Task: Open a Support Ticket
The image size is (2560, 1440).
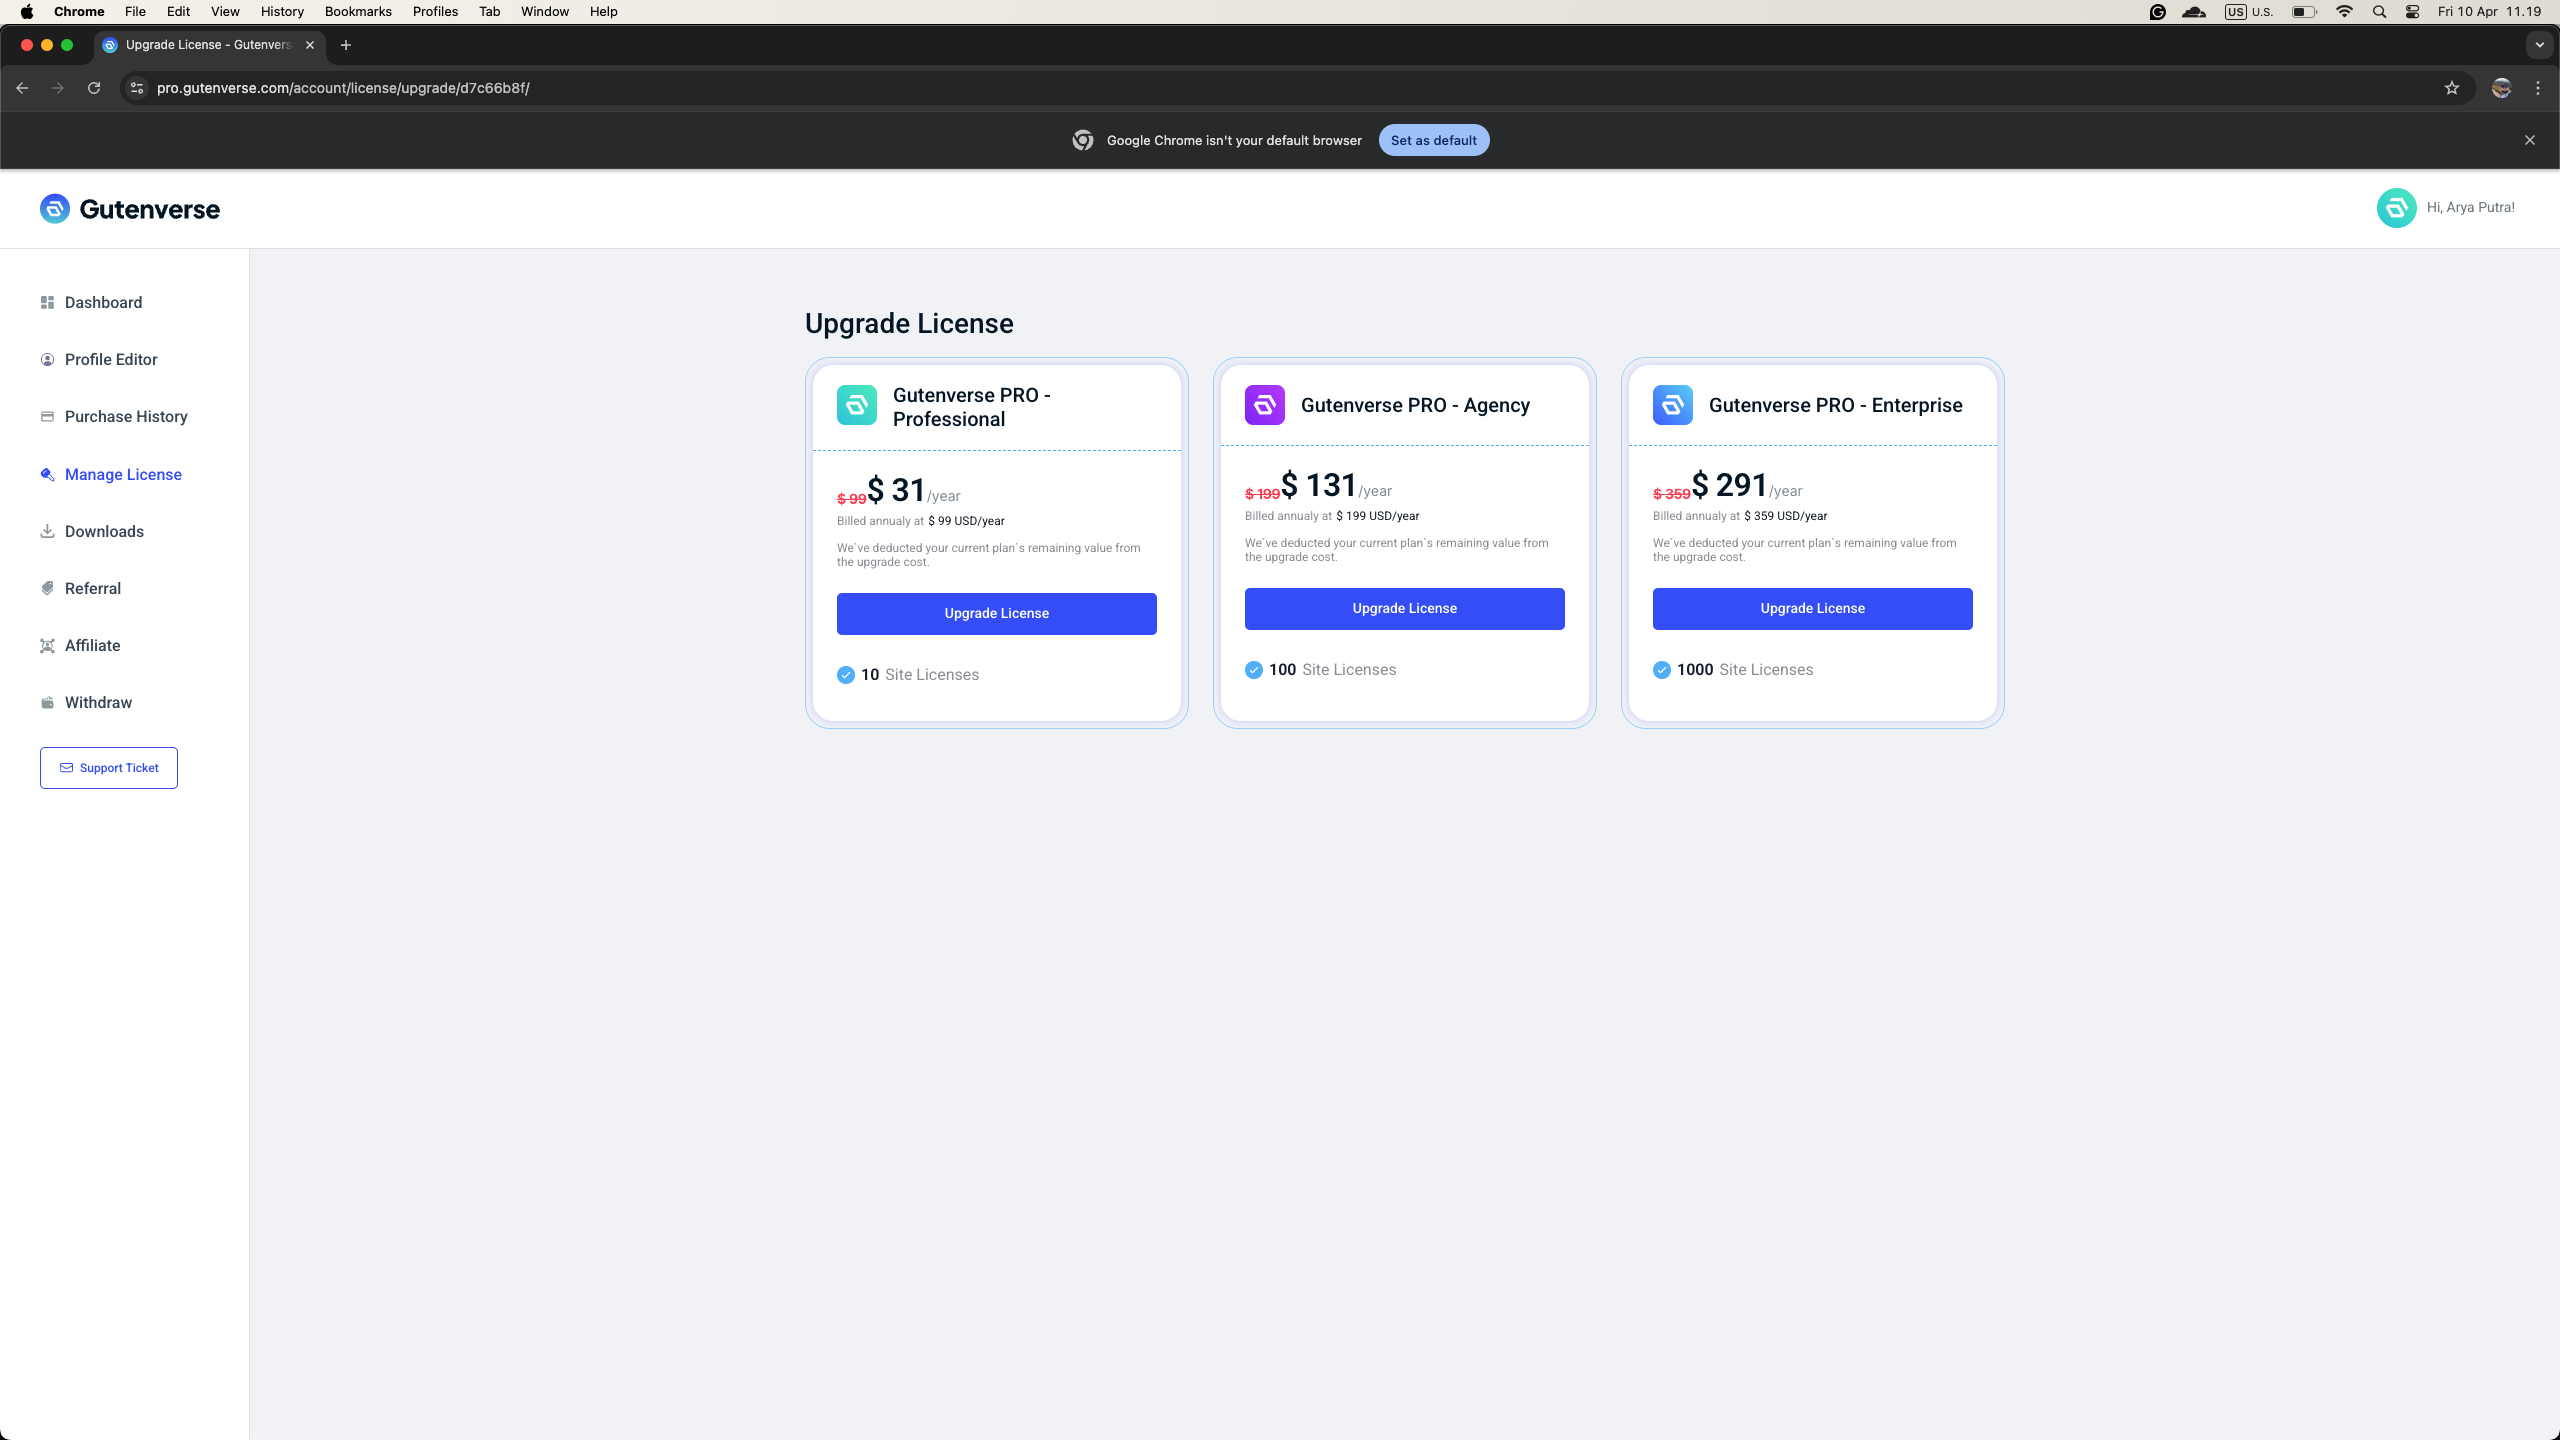Action: pos(109,768)
